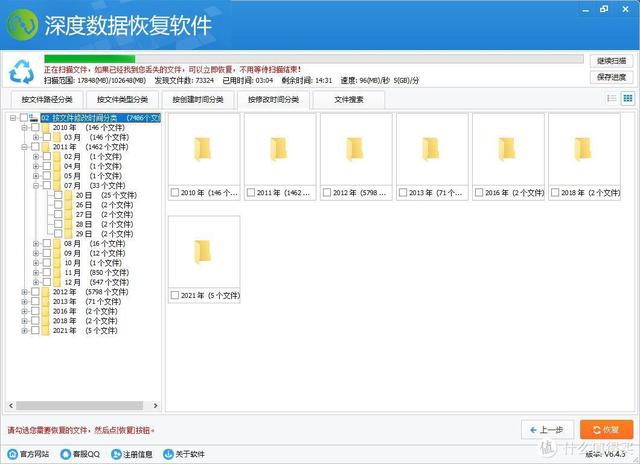Open 关于软件 about icon
The width and height of the screenshot is (640, 464).
coord(168,454)
